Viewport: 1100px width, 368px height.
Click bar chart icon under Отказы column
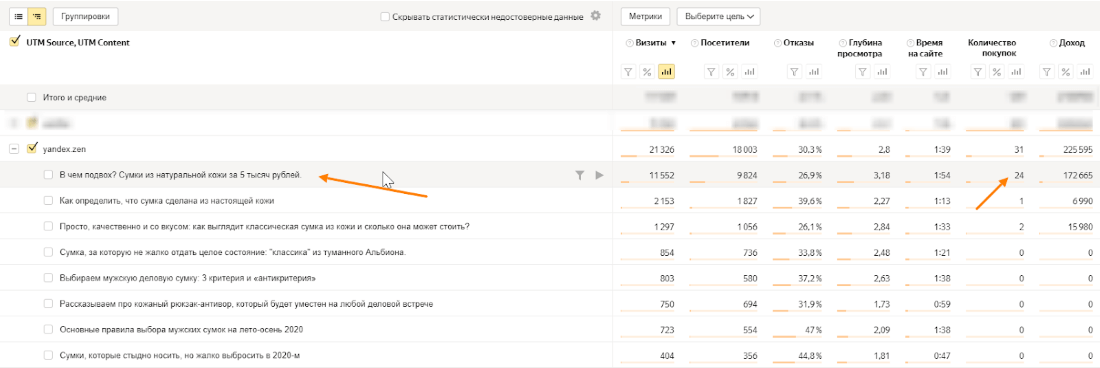(x=814, y=71)
